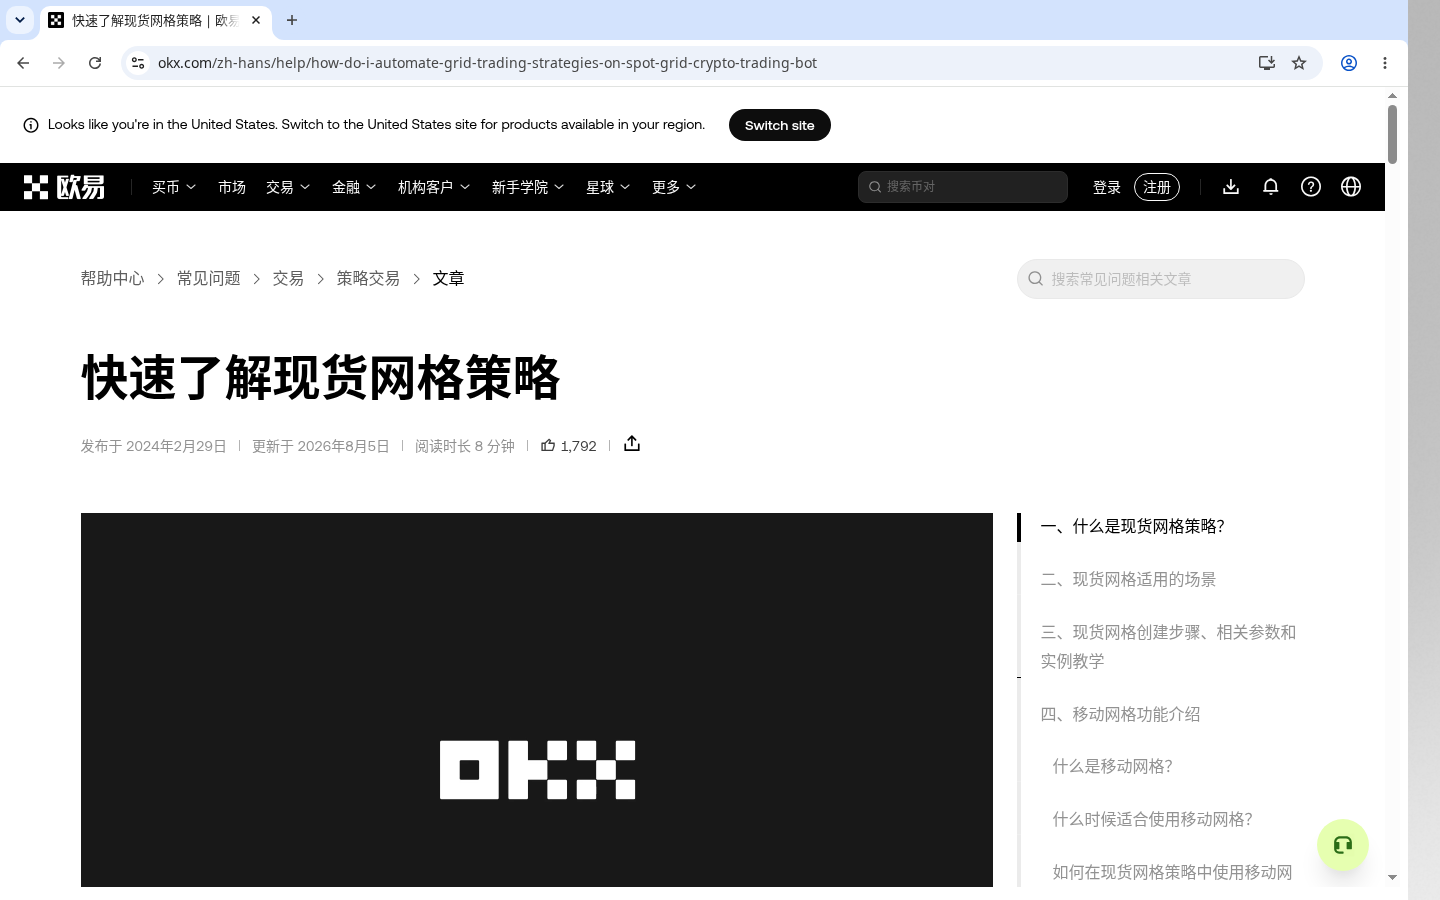Click the page vertical scrollbar thumb

click(x=1392, y=134)
